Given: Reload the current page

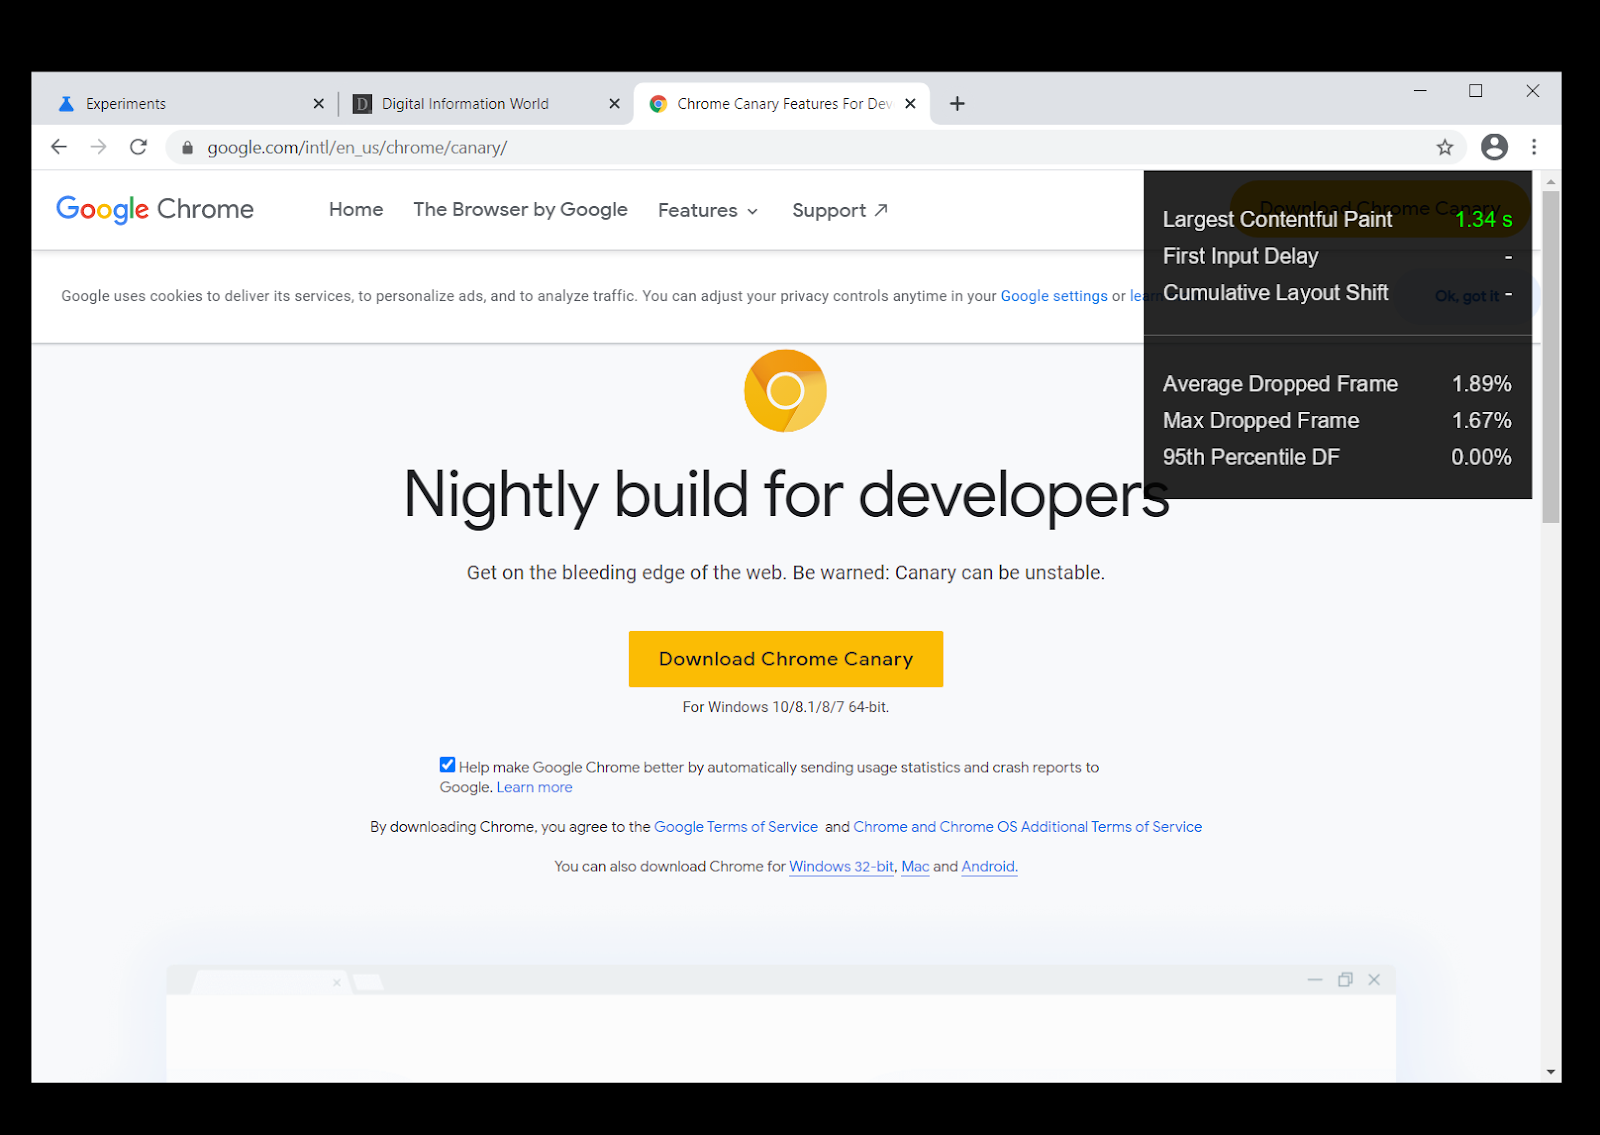Looking at the screenshot, I should pos(138,147).
